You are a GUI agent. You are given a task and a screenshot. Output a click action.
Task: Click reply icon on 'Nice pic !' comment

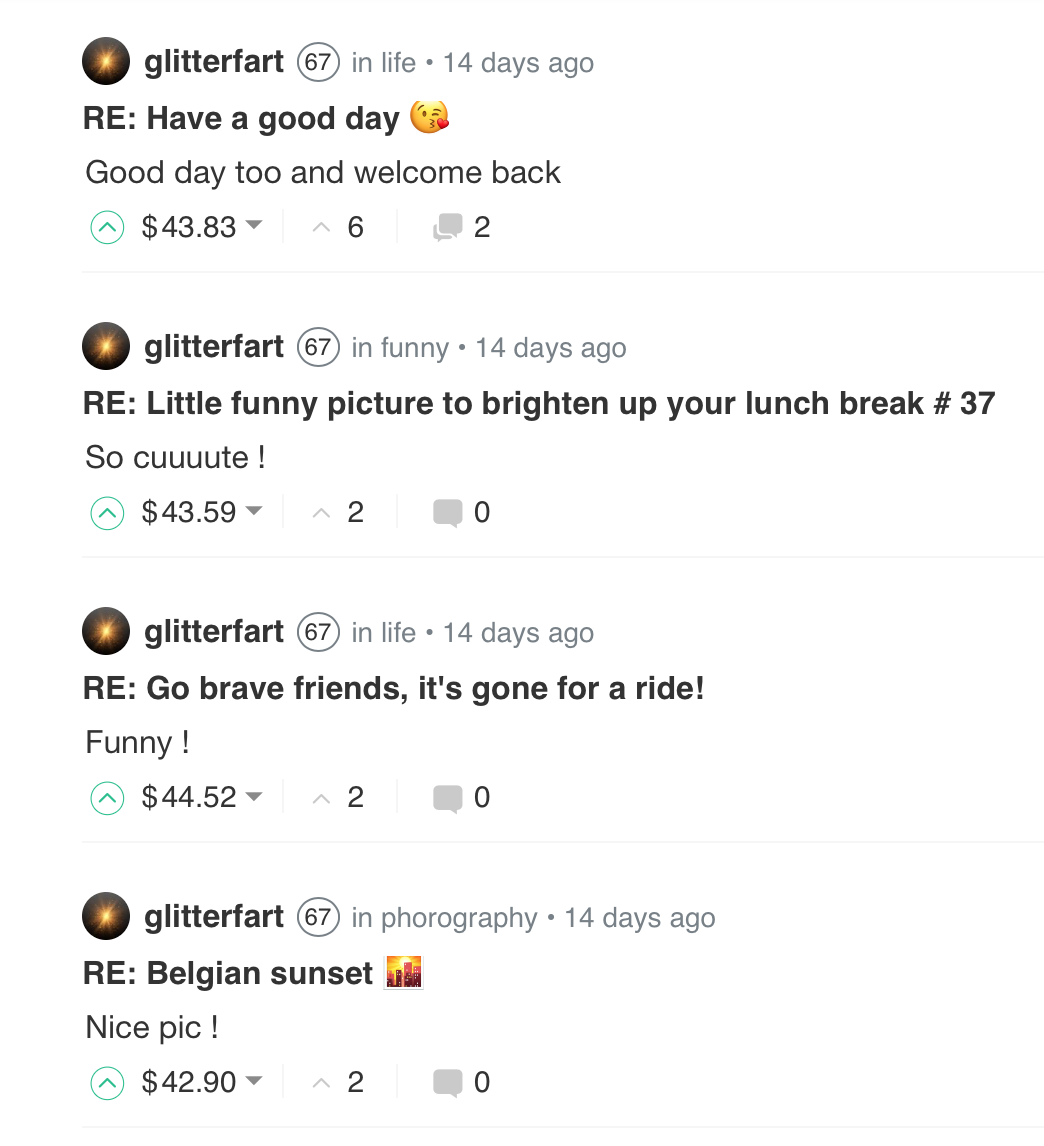(448, 1083)
